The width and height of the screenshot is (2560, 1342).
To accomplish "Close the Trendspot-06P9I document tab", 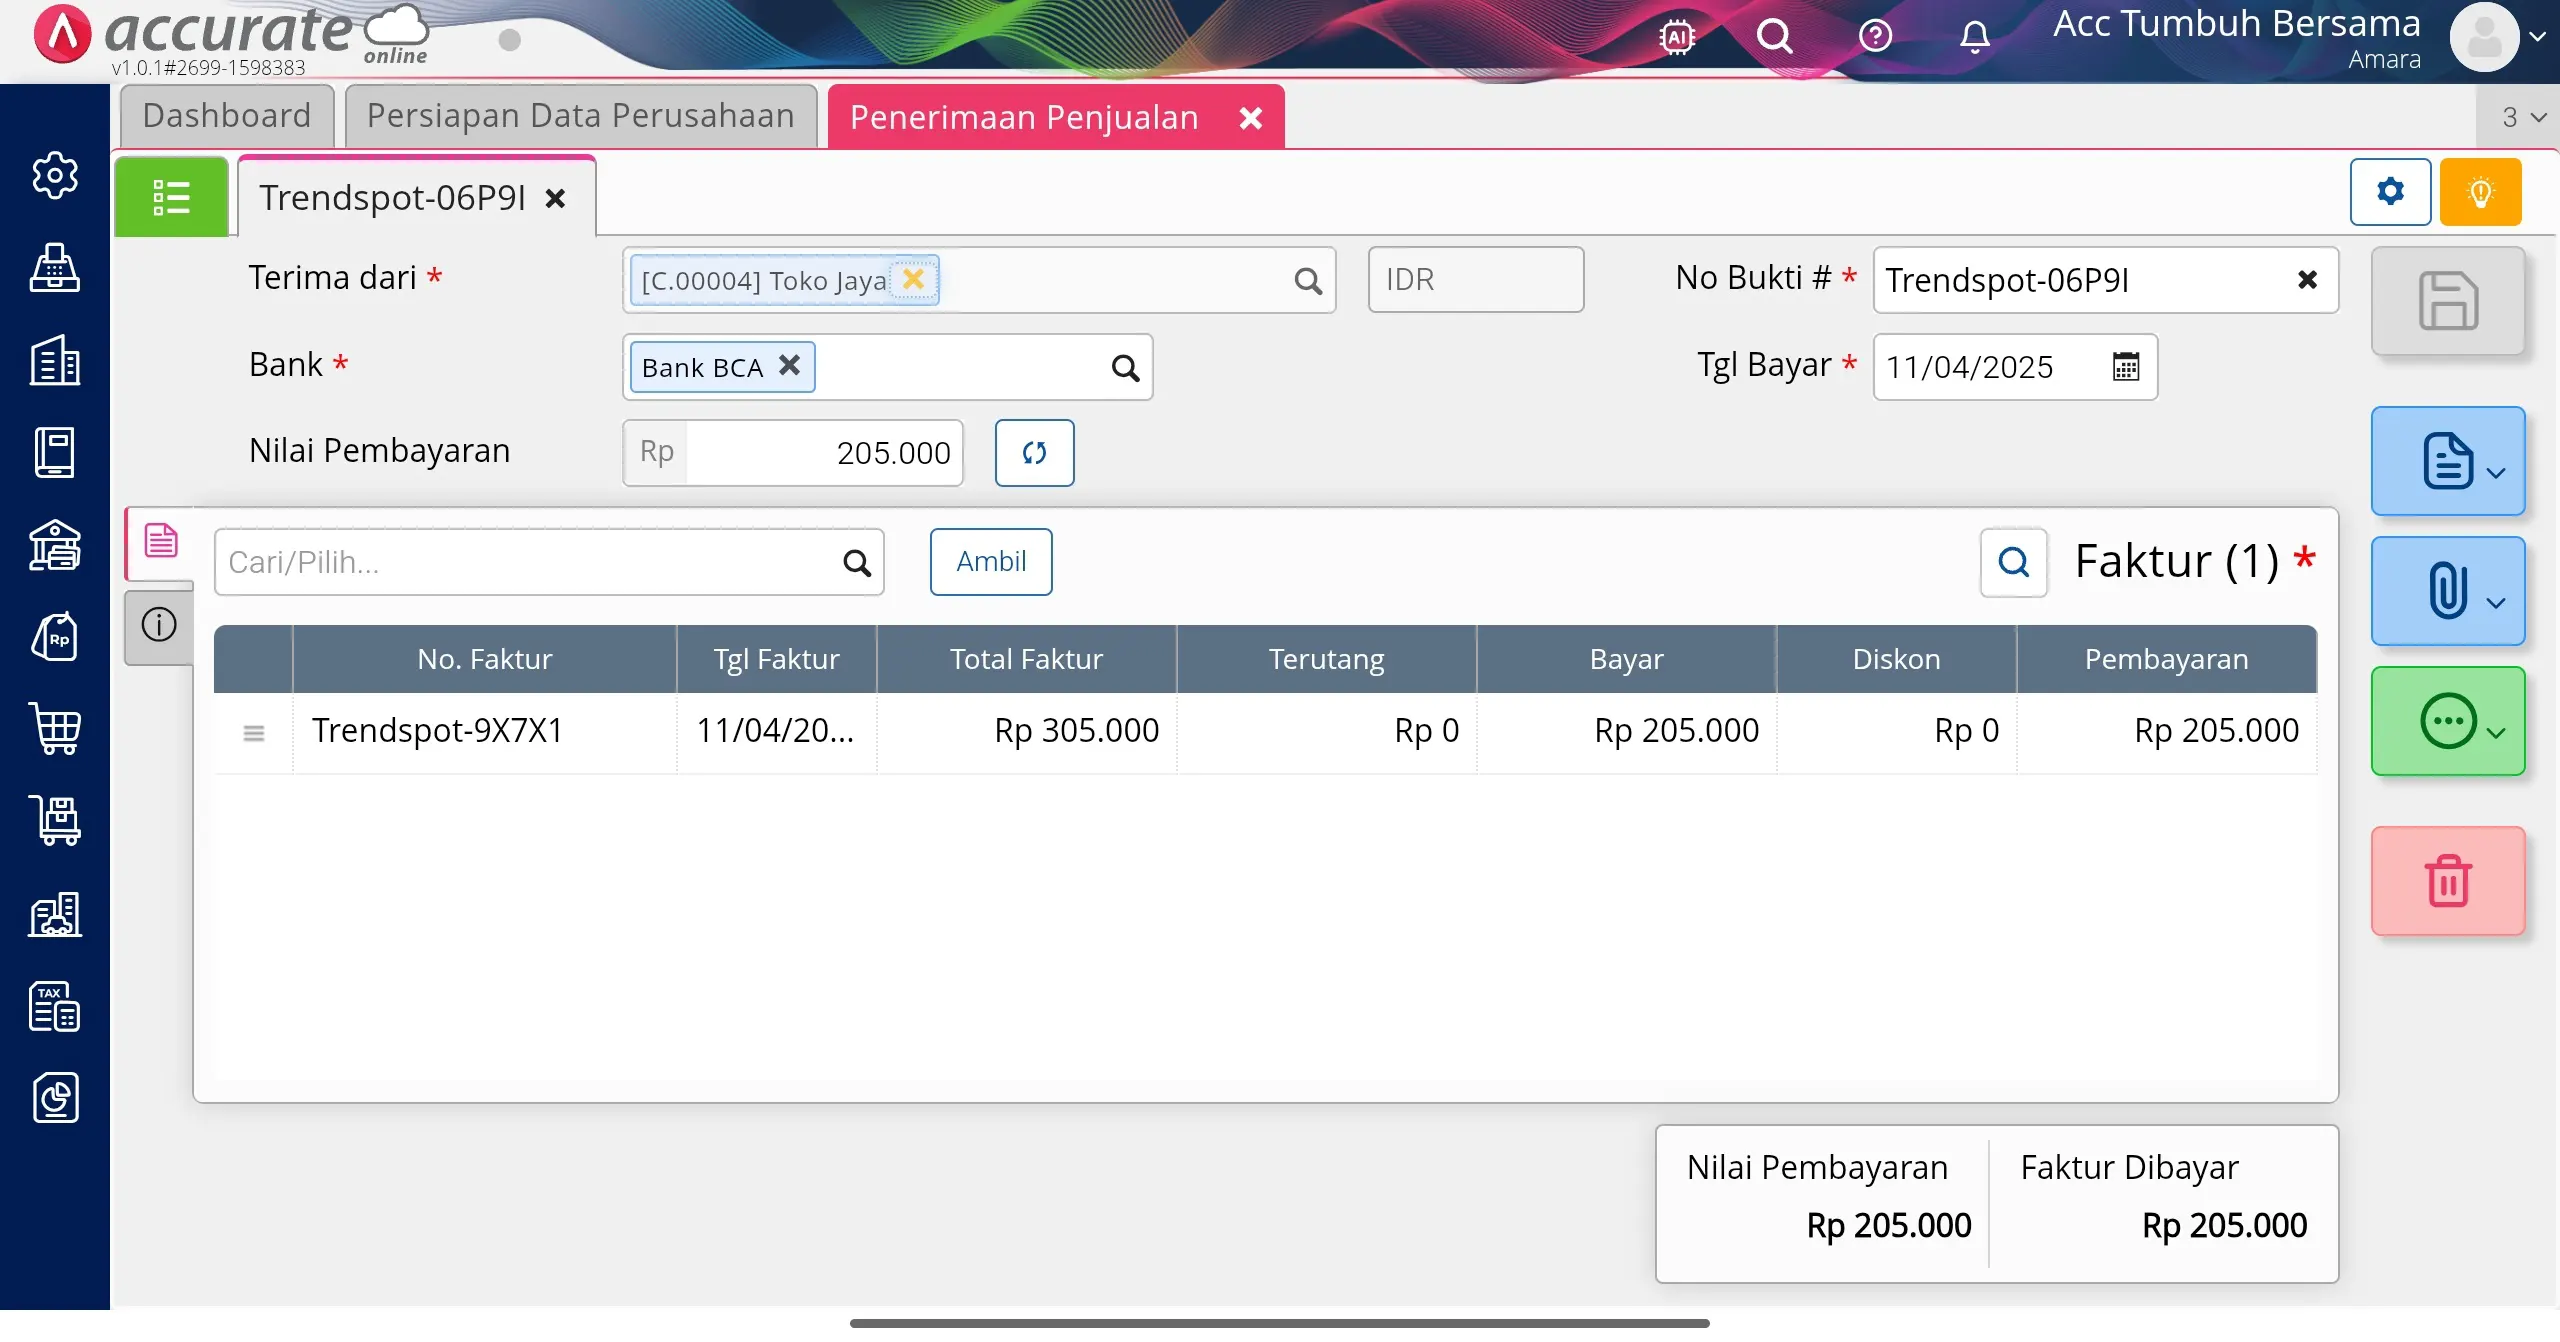I will point(555,199).
